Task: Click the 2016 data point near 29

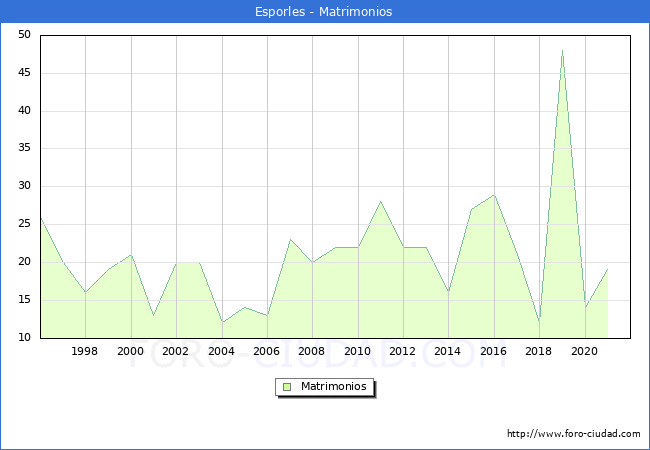Action: point(494,195)
